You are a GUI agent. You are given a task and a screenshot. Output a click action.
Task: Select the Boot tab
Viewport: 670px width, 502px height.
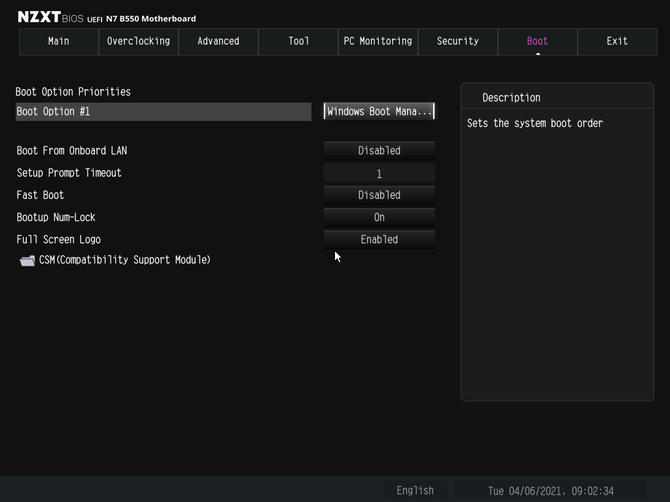[538, 41]
